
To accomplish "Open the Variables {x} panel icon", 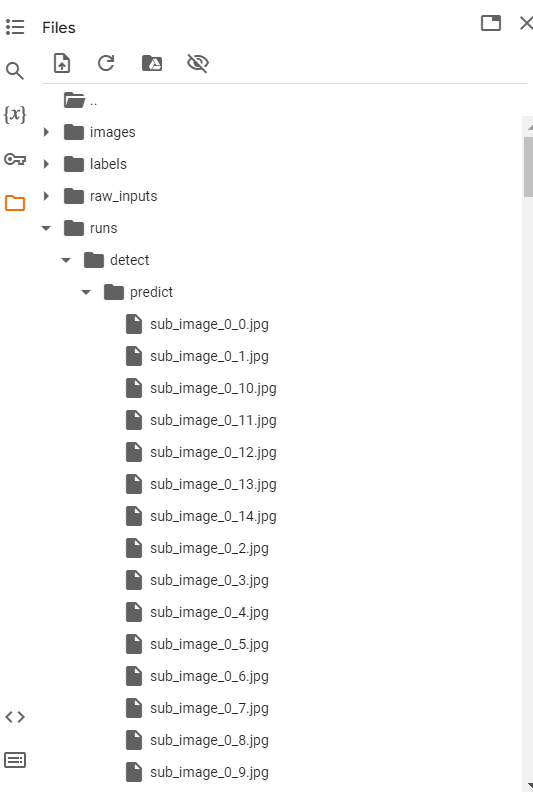I will (15, 115).
